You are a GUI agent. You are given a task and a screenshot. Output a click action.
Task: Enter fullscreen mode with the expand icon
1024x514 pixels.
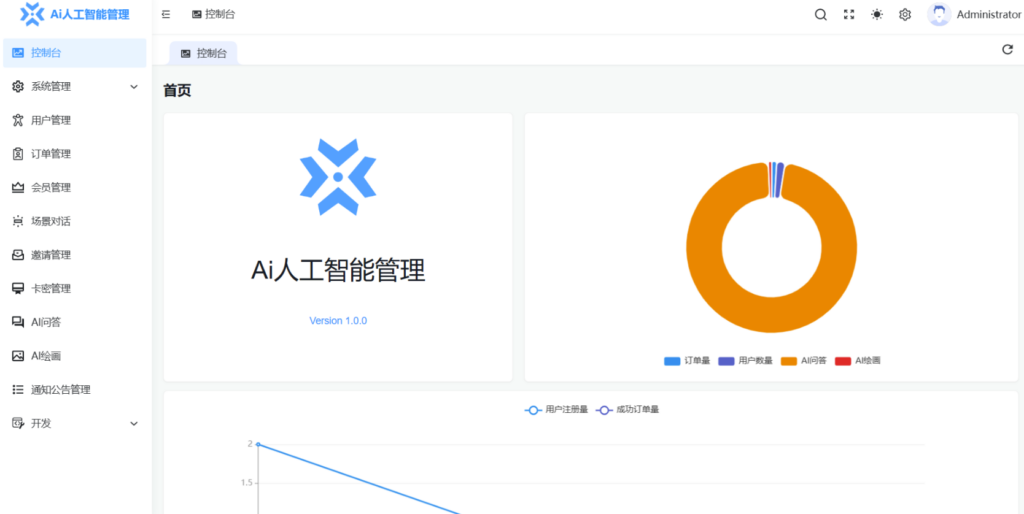pos(849,14)
